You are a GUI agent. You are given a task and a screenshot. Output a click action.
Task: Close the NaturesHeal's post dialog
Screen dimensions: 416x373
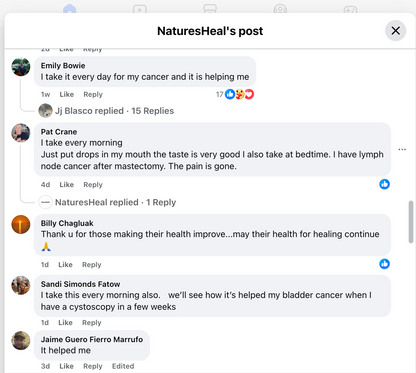click(395, 31)
